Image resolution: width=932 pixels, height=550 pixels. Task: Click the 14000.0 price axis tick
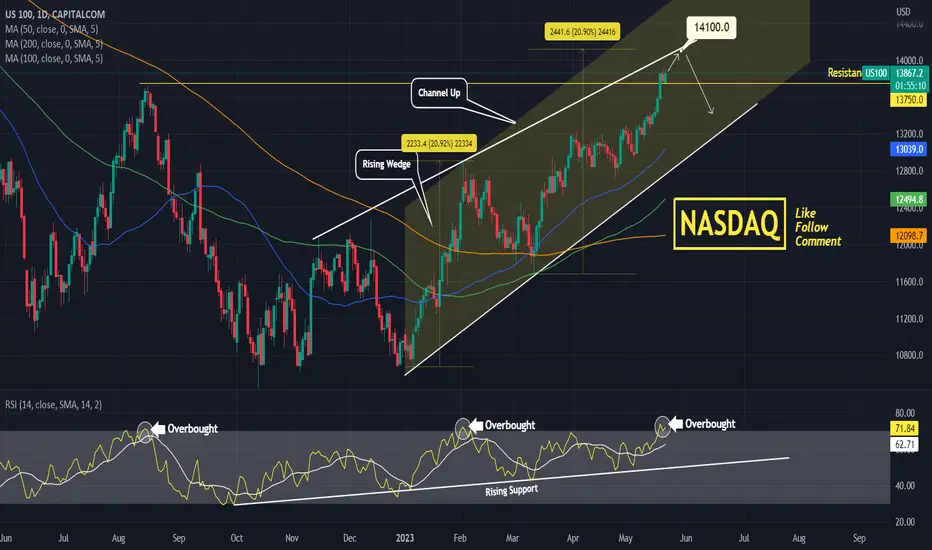909,61
